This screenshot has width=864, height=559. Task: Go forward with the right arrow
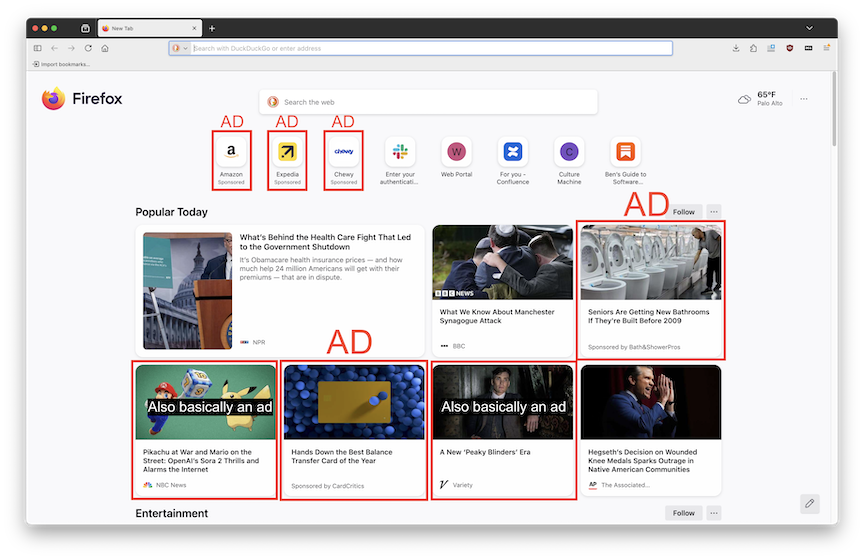71,48
